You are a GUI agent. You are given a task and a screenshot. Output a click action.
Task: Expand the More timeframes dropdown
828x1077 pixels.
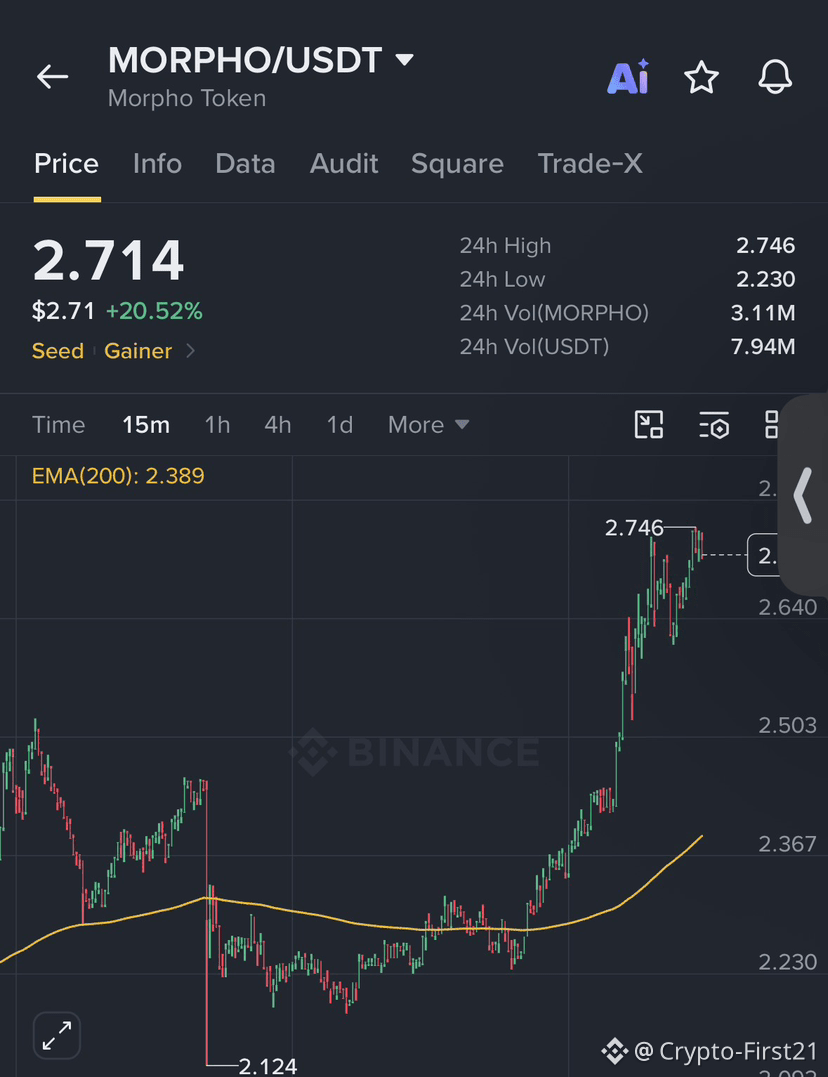pos(429,424)
